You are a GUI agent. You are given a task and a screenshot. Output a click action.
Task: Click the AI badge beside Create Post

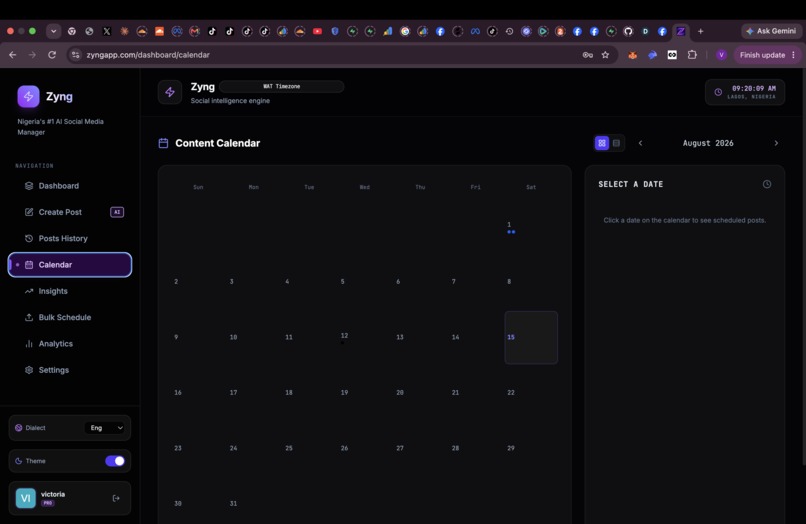click(x=117, y=212)
